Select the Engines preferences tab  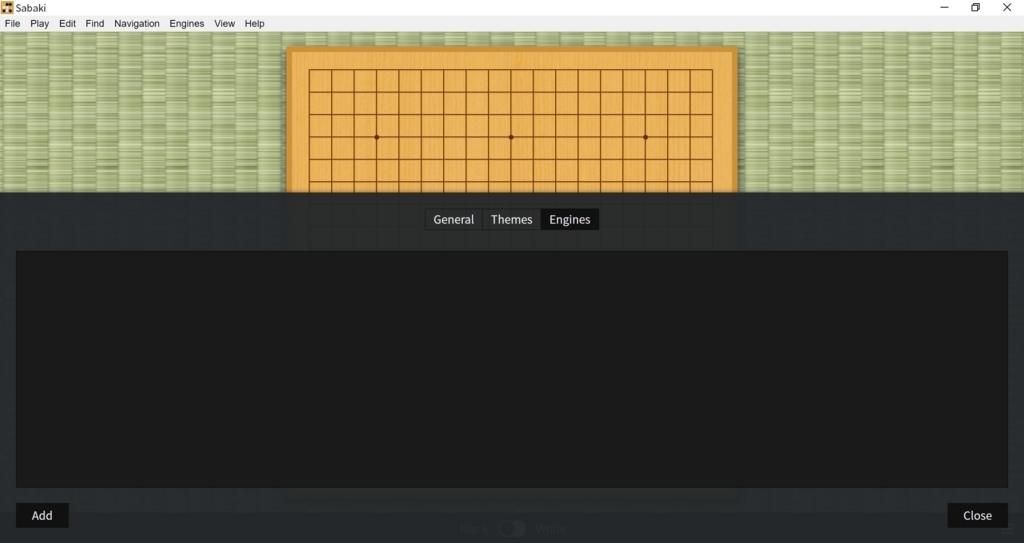point(569,220)
